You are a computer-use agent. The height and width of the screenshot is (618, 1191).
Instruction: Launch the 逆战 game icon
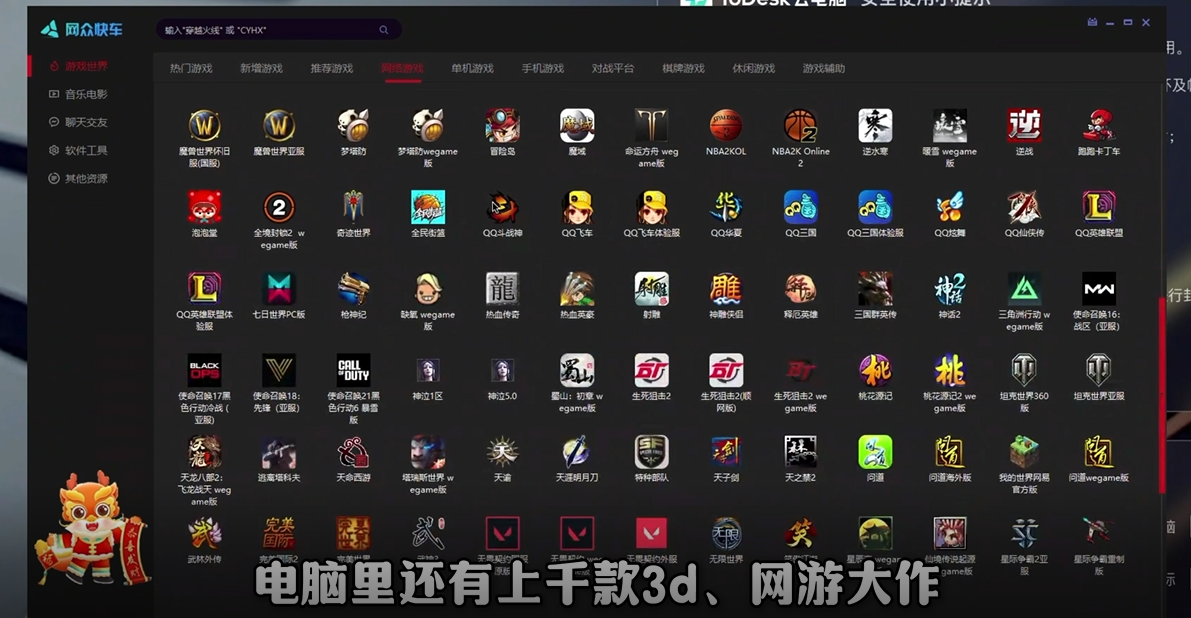click(1024, 126)
